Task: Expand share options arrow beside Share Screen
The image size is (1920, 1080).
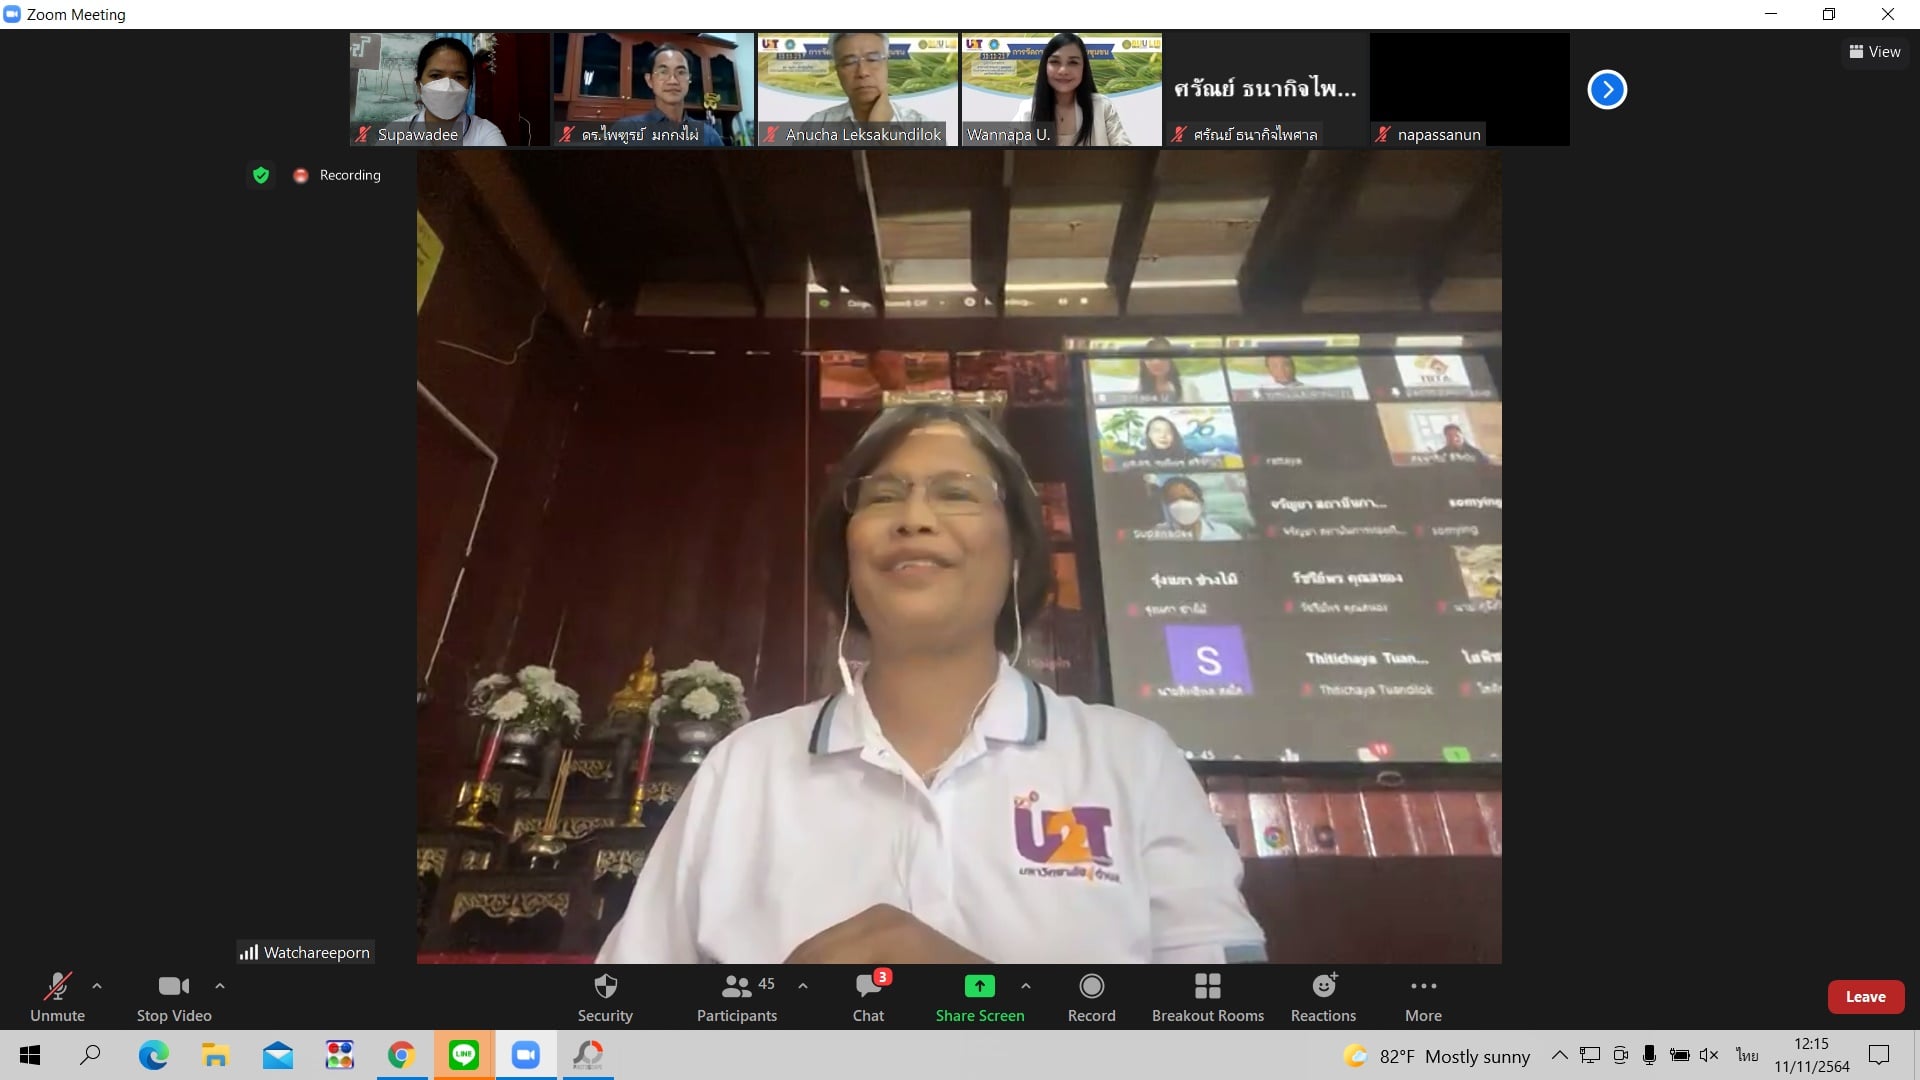Action: pyautogui.click(x=1026, y=986)
